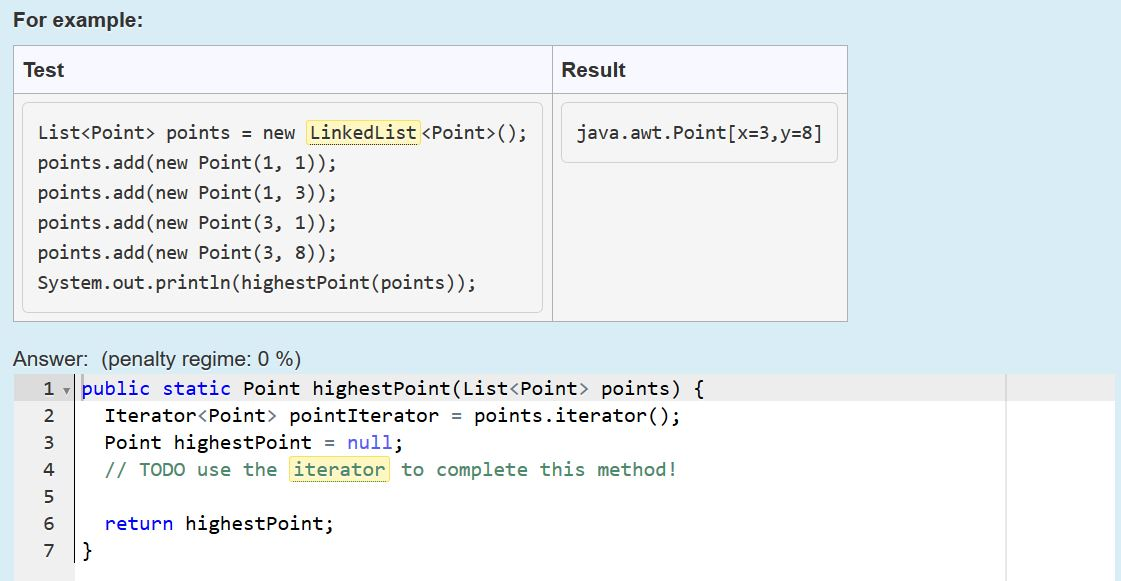This screenshot has width=1121, height=581.
Task: Click line number 3 in the editor gutter
Action: click(x=47, y=442)
